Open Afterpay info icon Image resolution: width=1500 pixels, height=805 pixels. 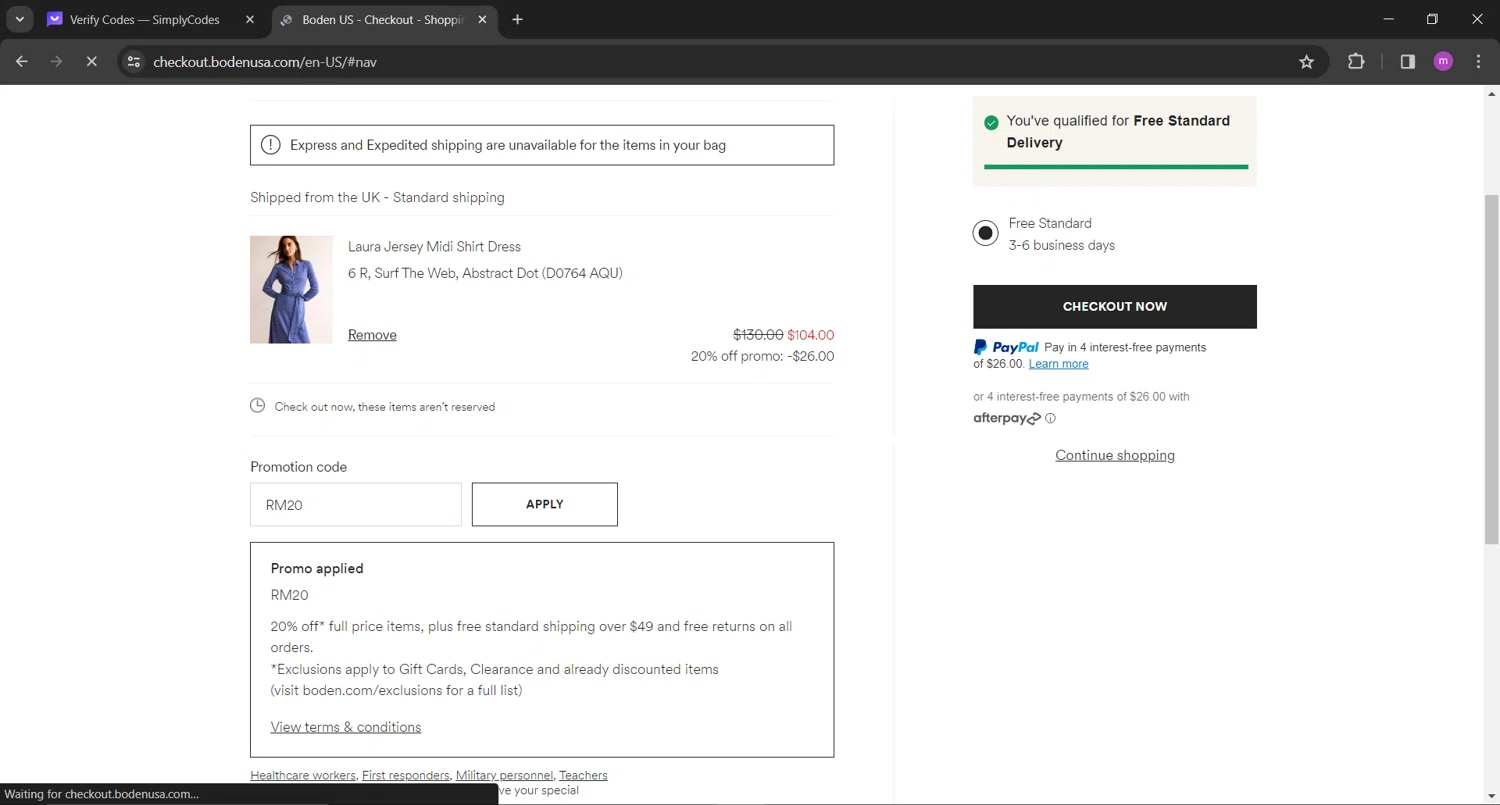pyautogui.click(x=1050, y=419)
